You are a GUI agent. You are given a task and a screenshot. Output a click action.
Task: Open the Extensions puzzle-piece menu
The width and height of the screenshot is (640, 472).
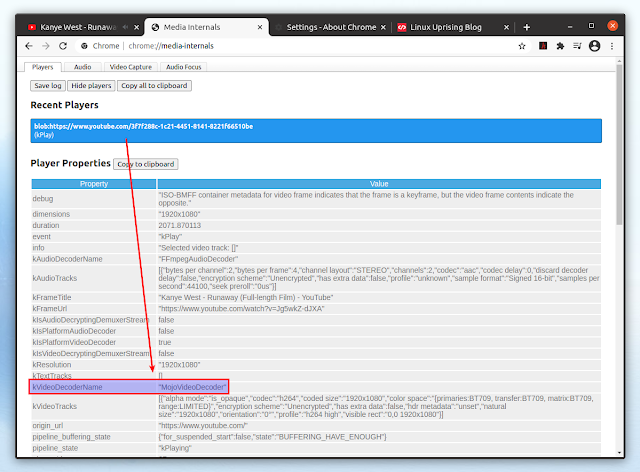pos(560,46)
